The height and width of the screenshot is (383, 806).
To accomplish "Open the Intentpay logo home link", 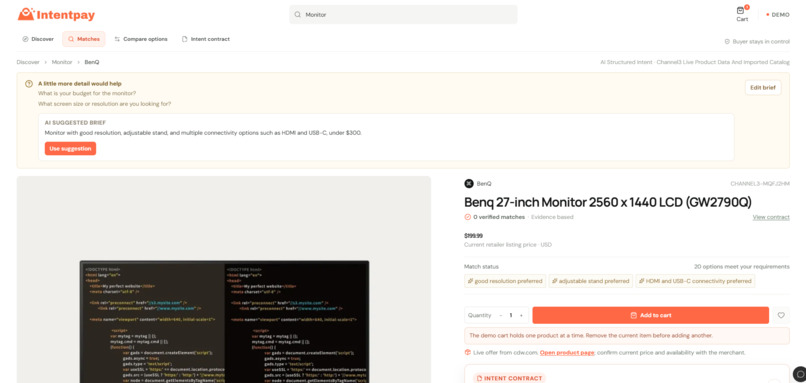I will click(56, 15).
